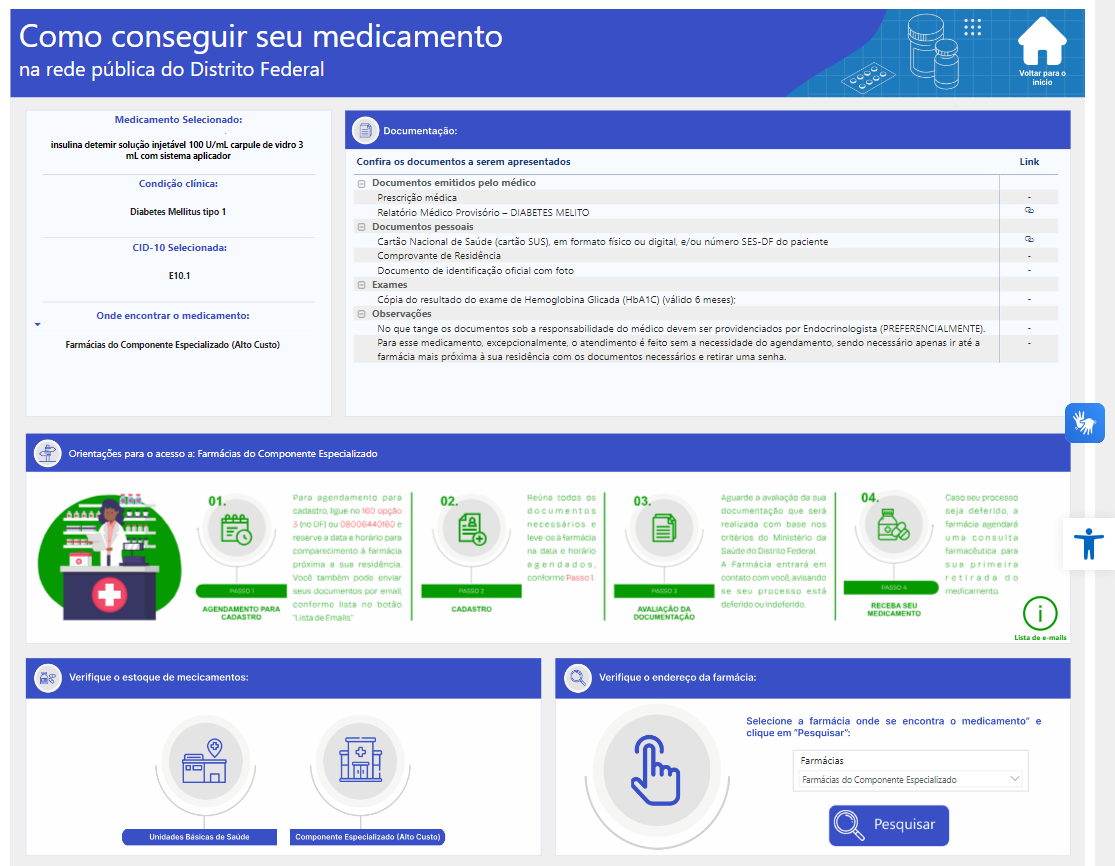Click the pill blister pack illustration

pyautogui.click(x=868, y=77)
